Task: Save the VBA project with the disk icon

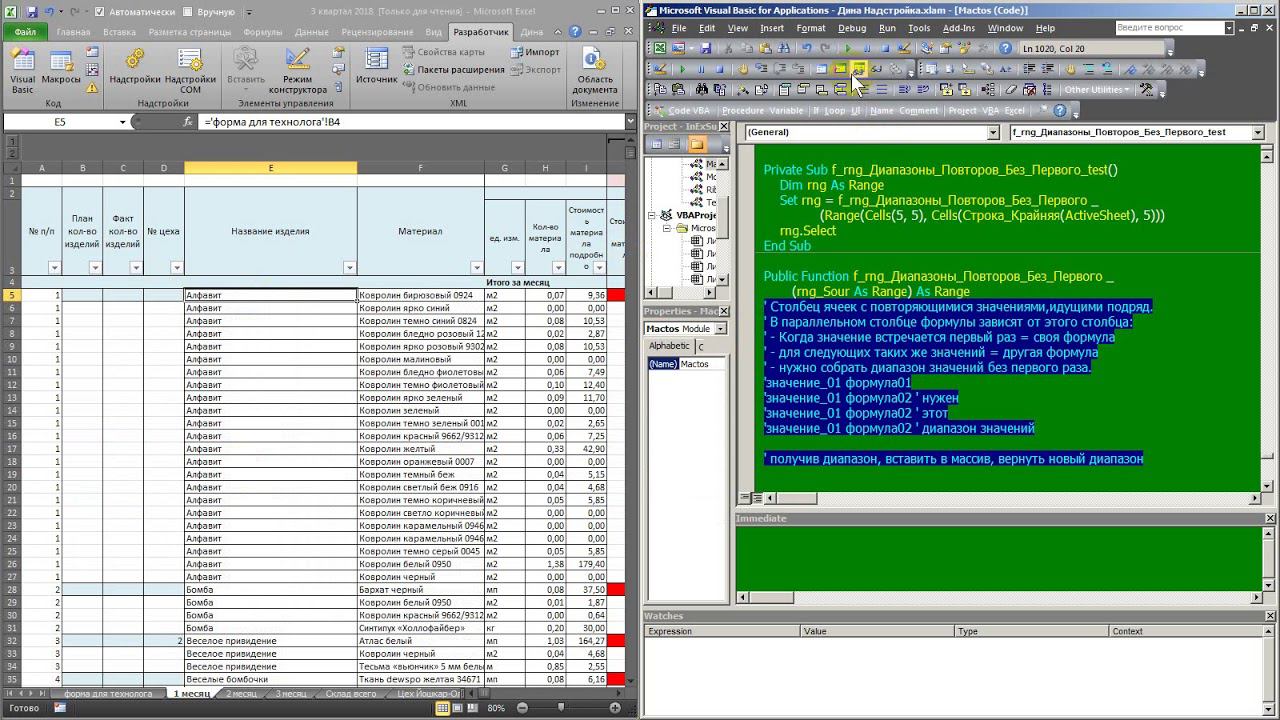Action: [705, 48]
